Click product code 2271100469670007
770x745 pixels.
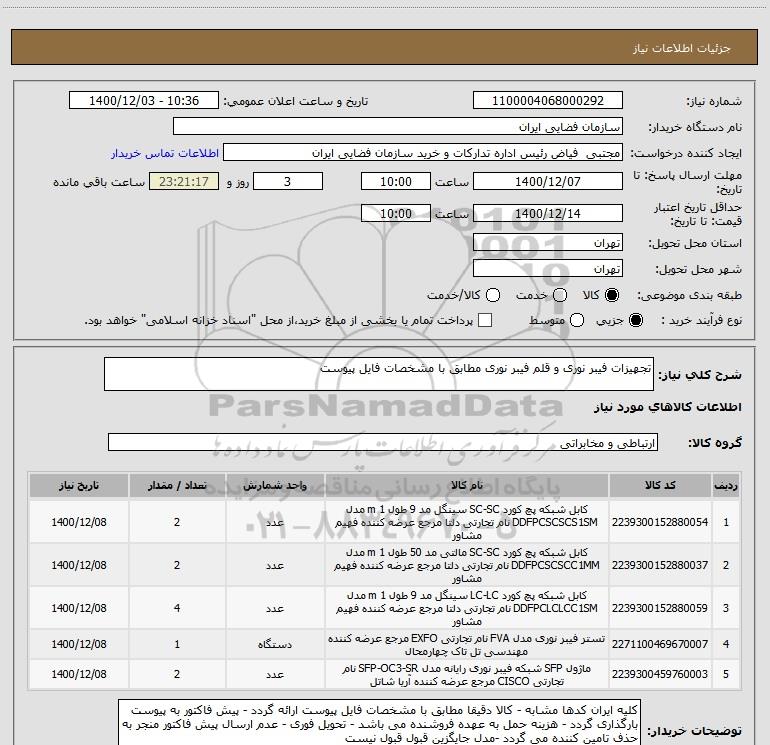pyautogui.click(x=660, y=644)
